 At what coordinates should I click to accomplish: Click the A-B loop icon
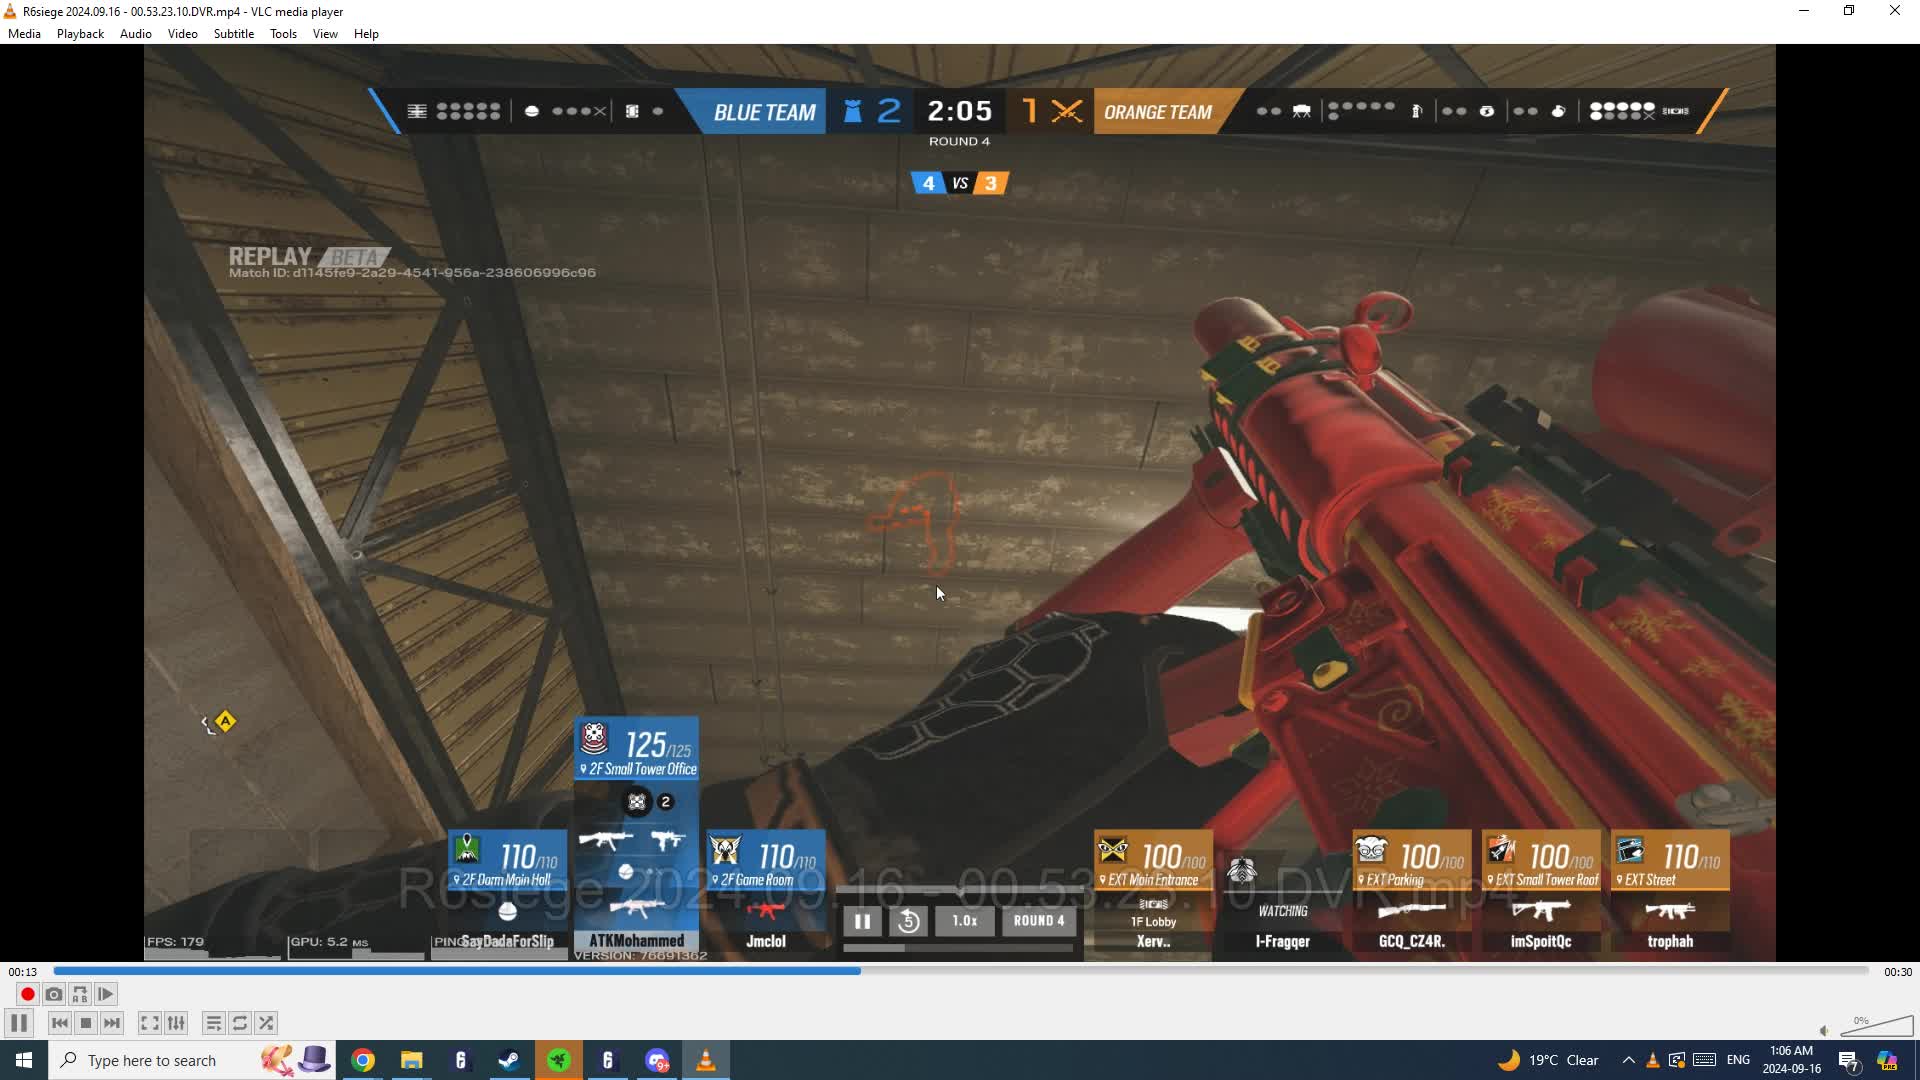(79, 994)
